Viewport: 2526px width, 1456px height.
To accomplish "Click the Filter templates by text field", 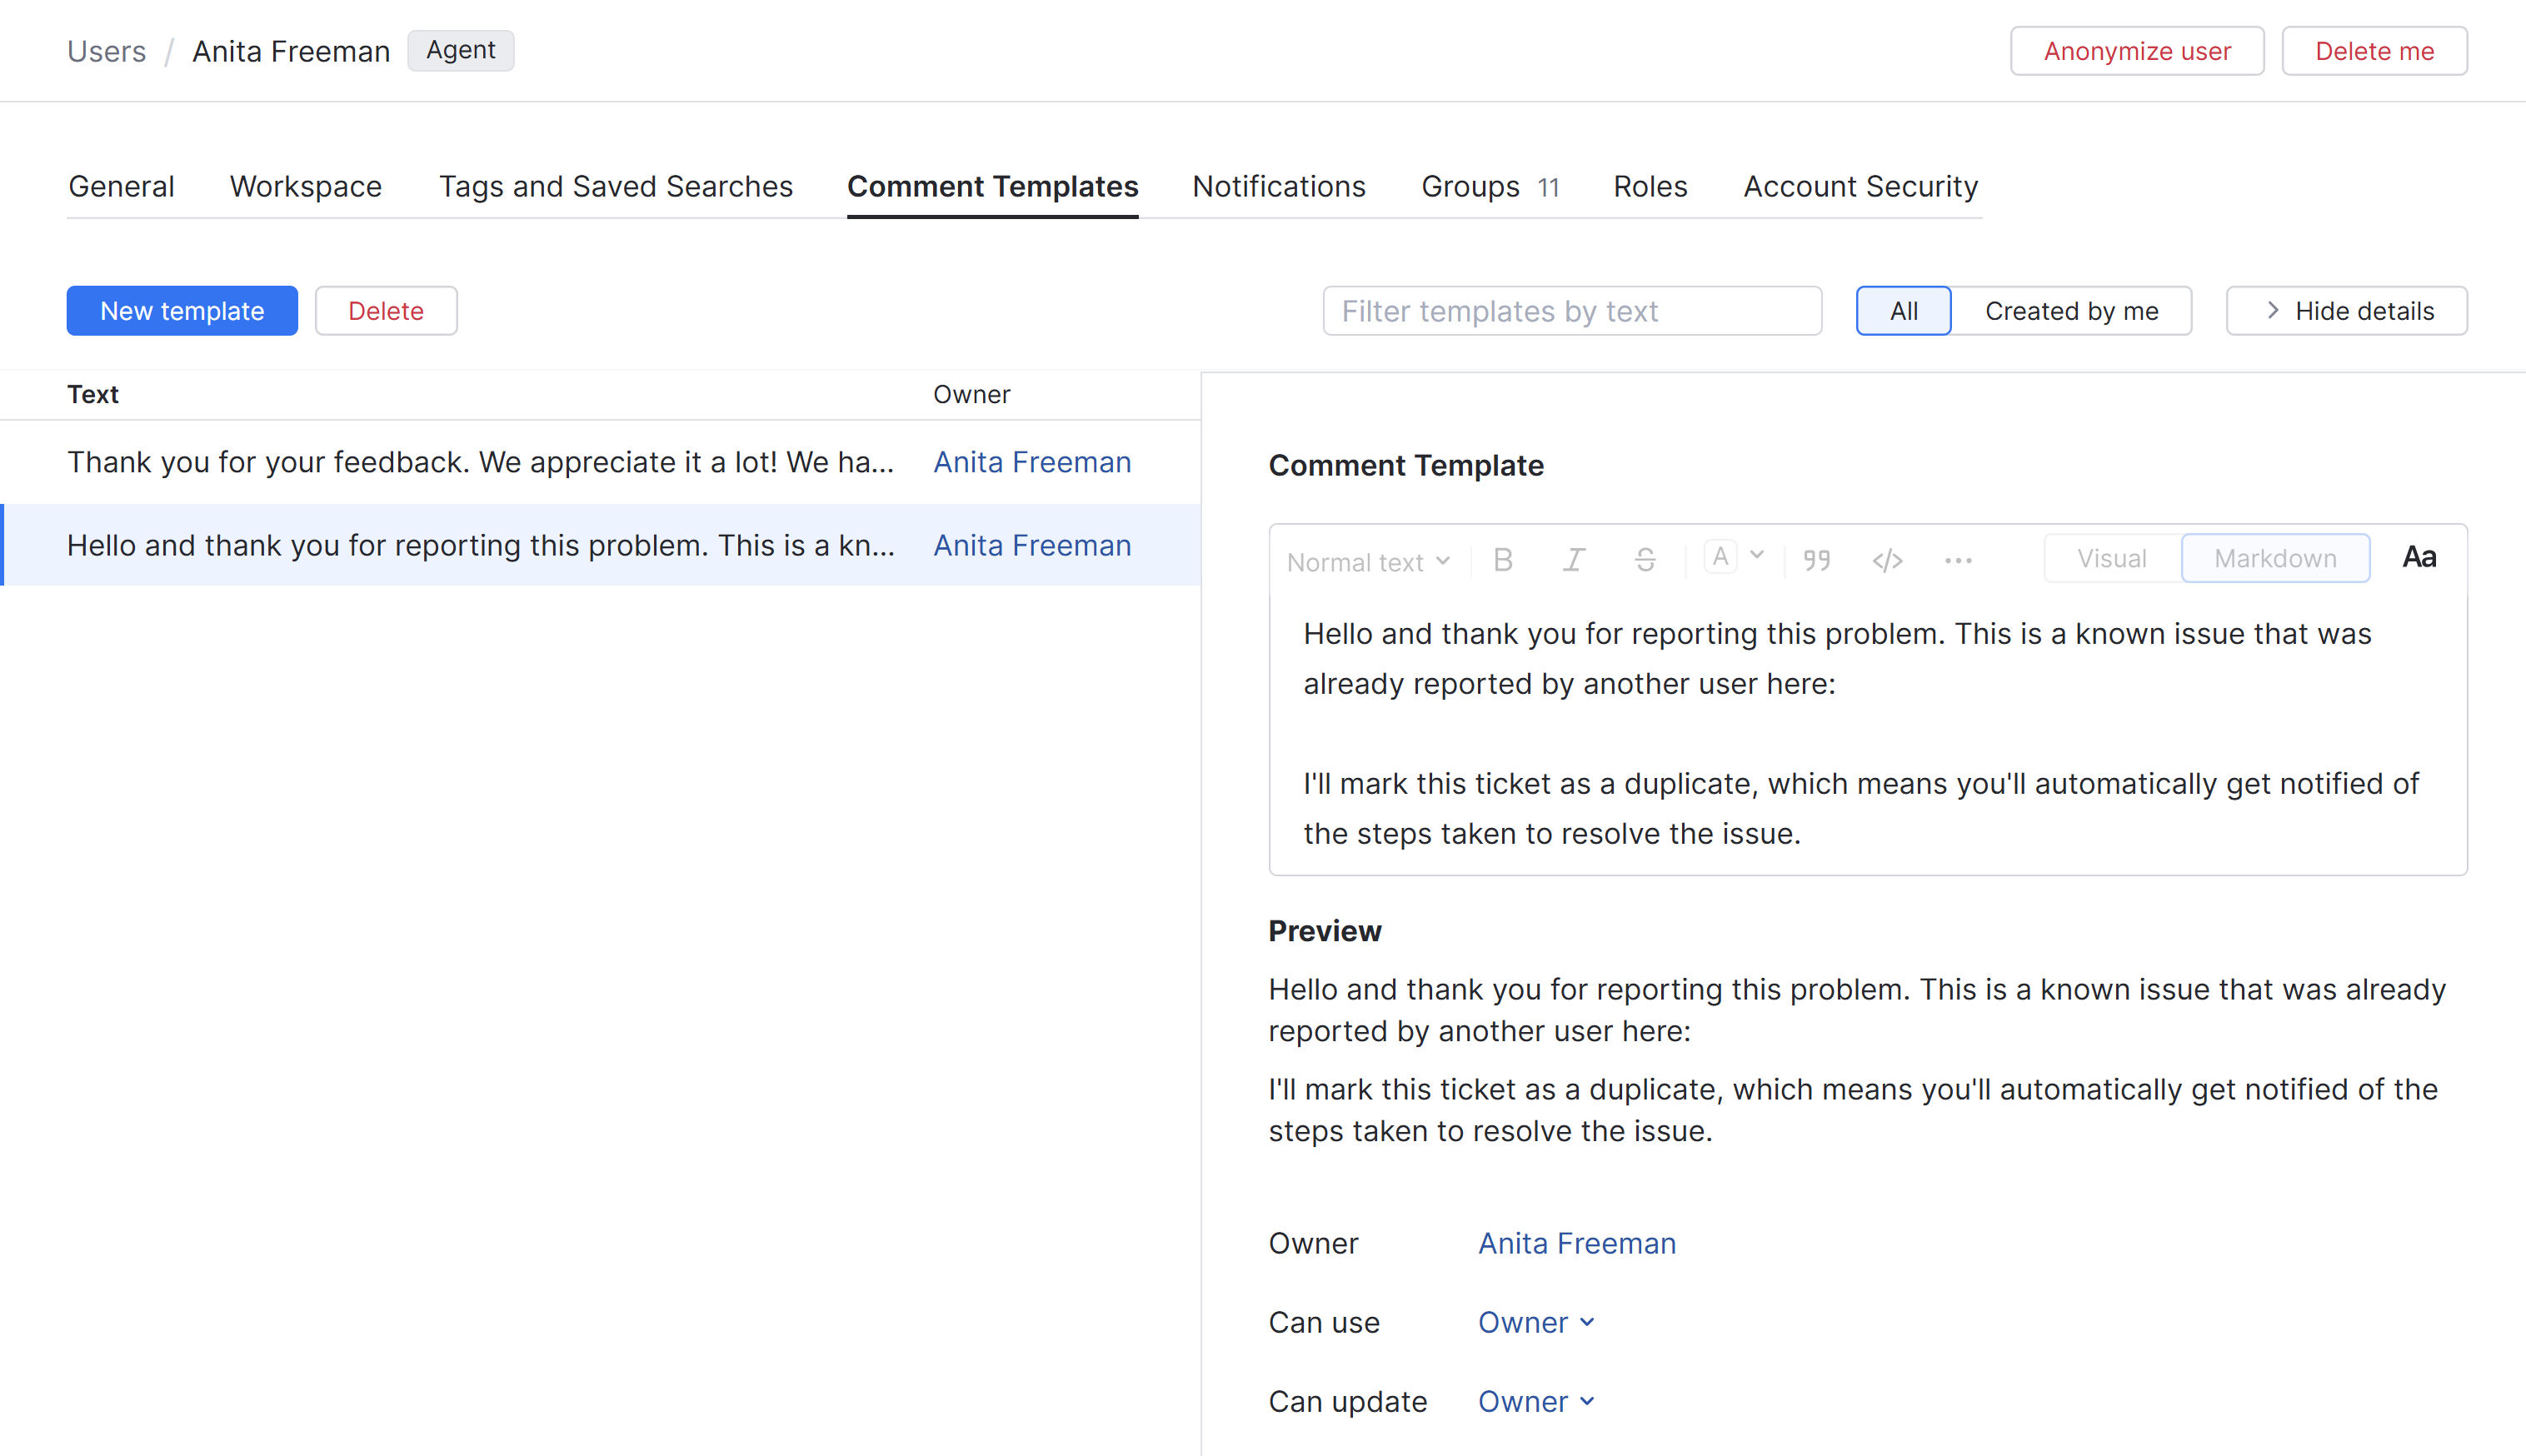I will click(1571, 311).
